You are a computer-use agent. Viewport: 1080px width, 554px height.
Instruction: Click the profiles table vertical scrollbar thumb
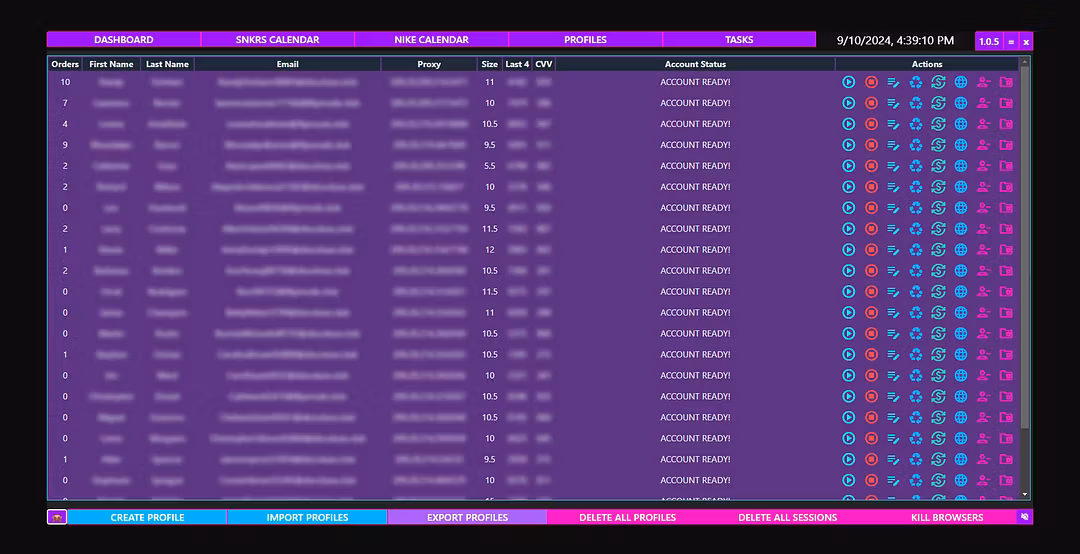[x=1025, y=247]
